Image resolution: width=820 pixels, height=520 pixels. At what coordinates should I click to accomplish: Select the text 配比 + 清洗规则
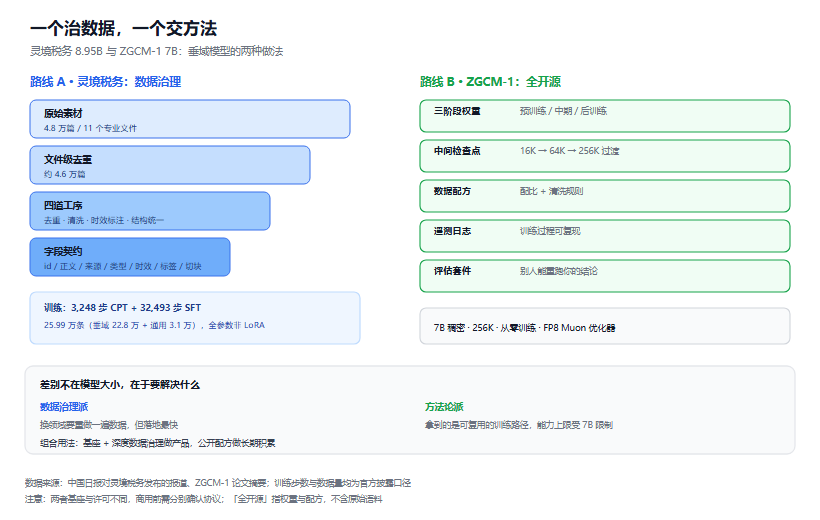point(551,191)
